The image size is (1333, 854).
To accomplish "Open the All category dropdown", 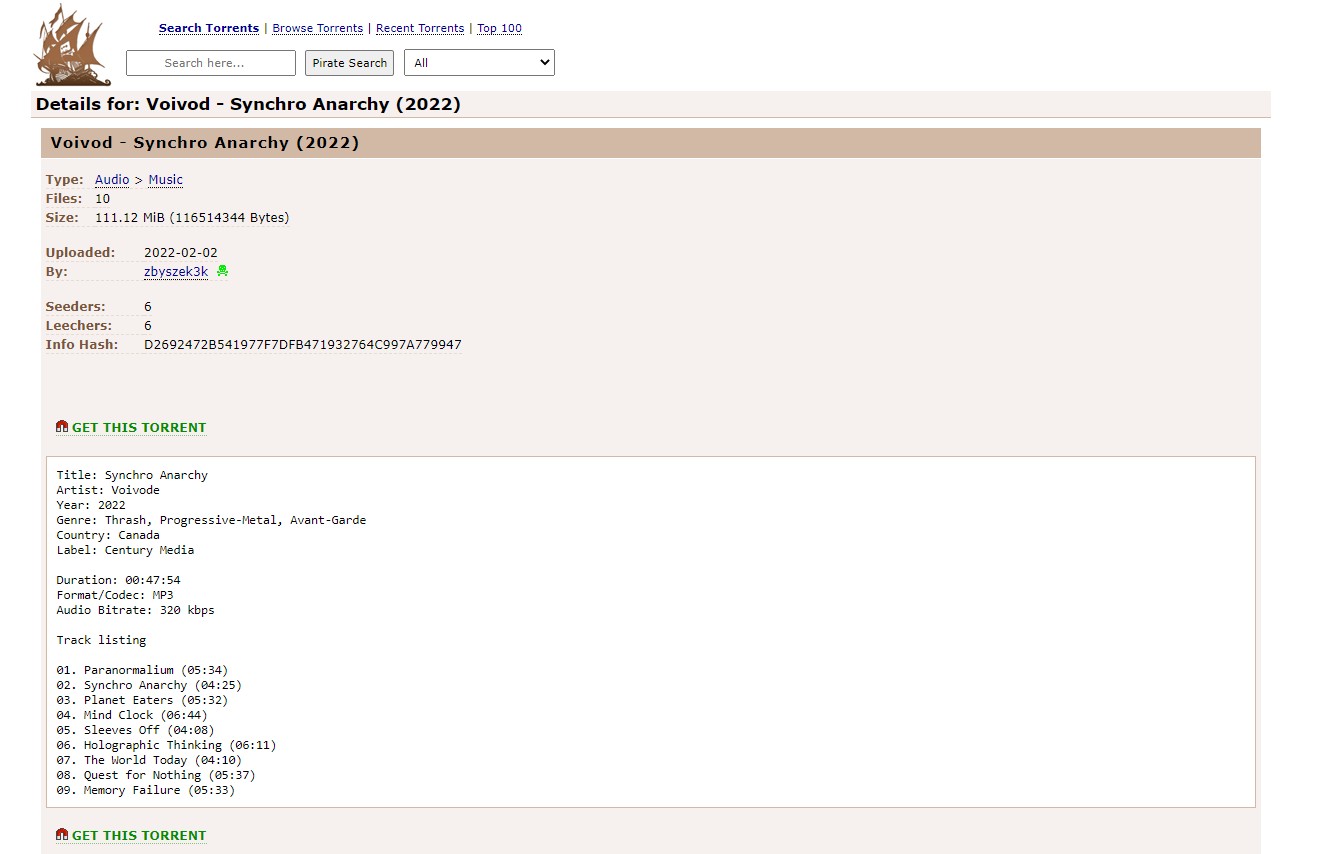I will (479, 62).
